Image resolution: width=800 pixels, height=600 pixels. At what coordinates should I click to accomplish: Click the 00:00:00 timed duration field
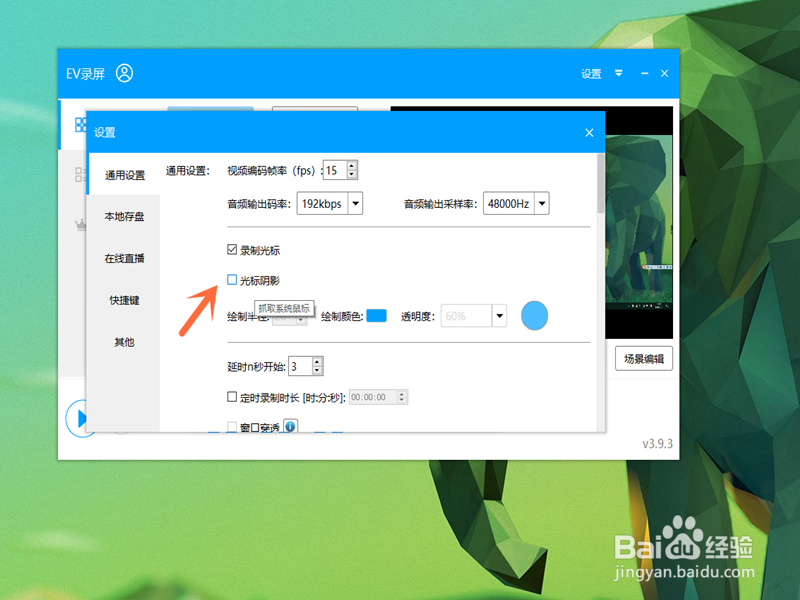click(378, 397)
